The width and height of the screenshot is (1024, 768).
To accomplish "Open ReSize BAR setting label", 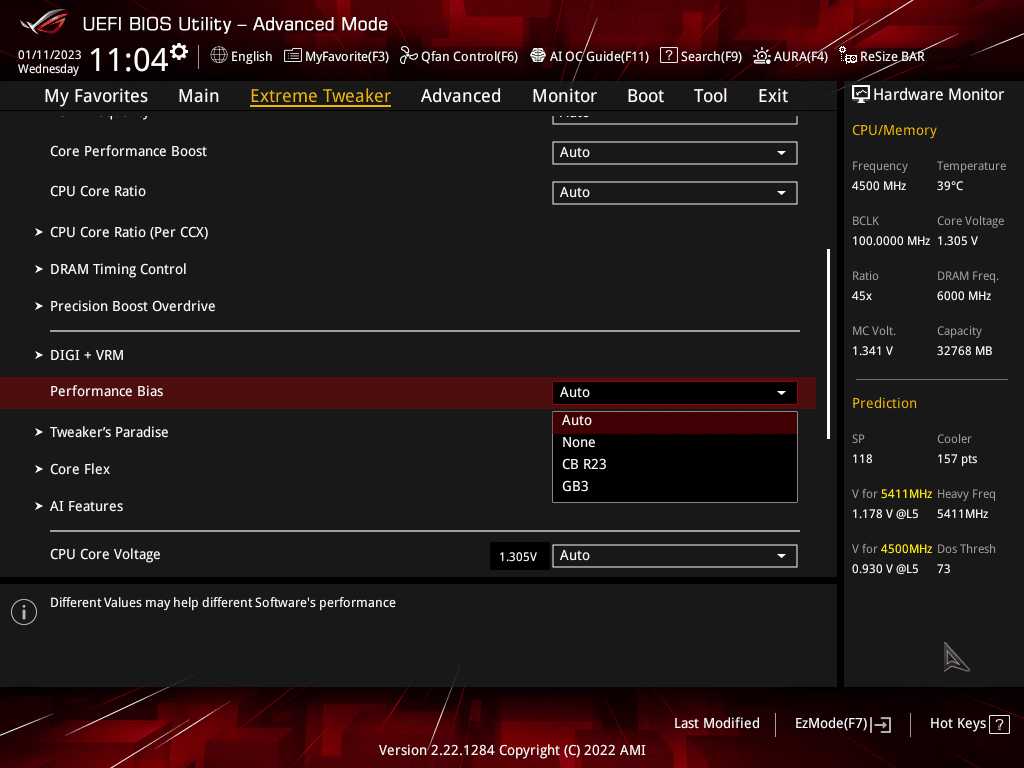I will 892,56.
